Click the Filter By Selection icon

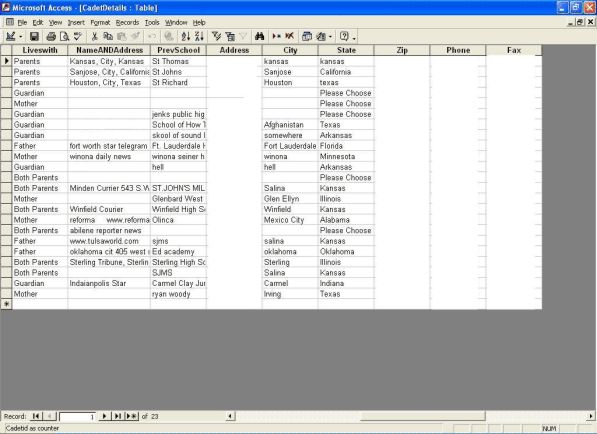click(x=216, y=37)
